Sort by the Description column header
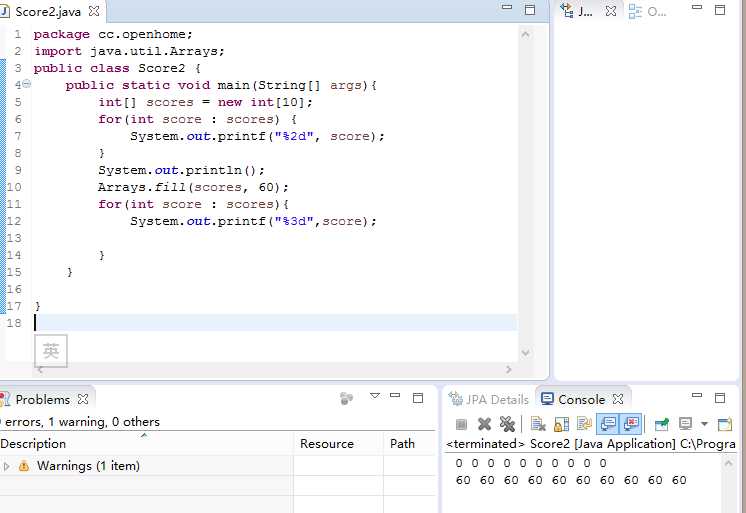The width and height of the screenshot is (746, 513). (x=146, y=444)
